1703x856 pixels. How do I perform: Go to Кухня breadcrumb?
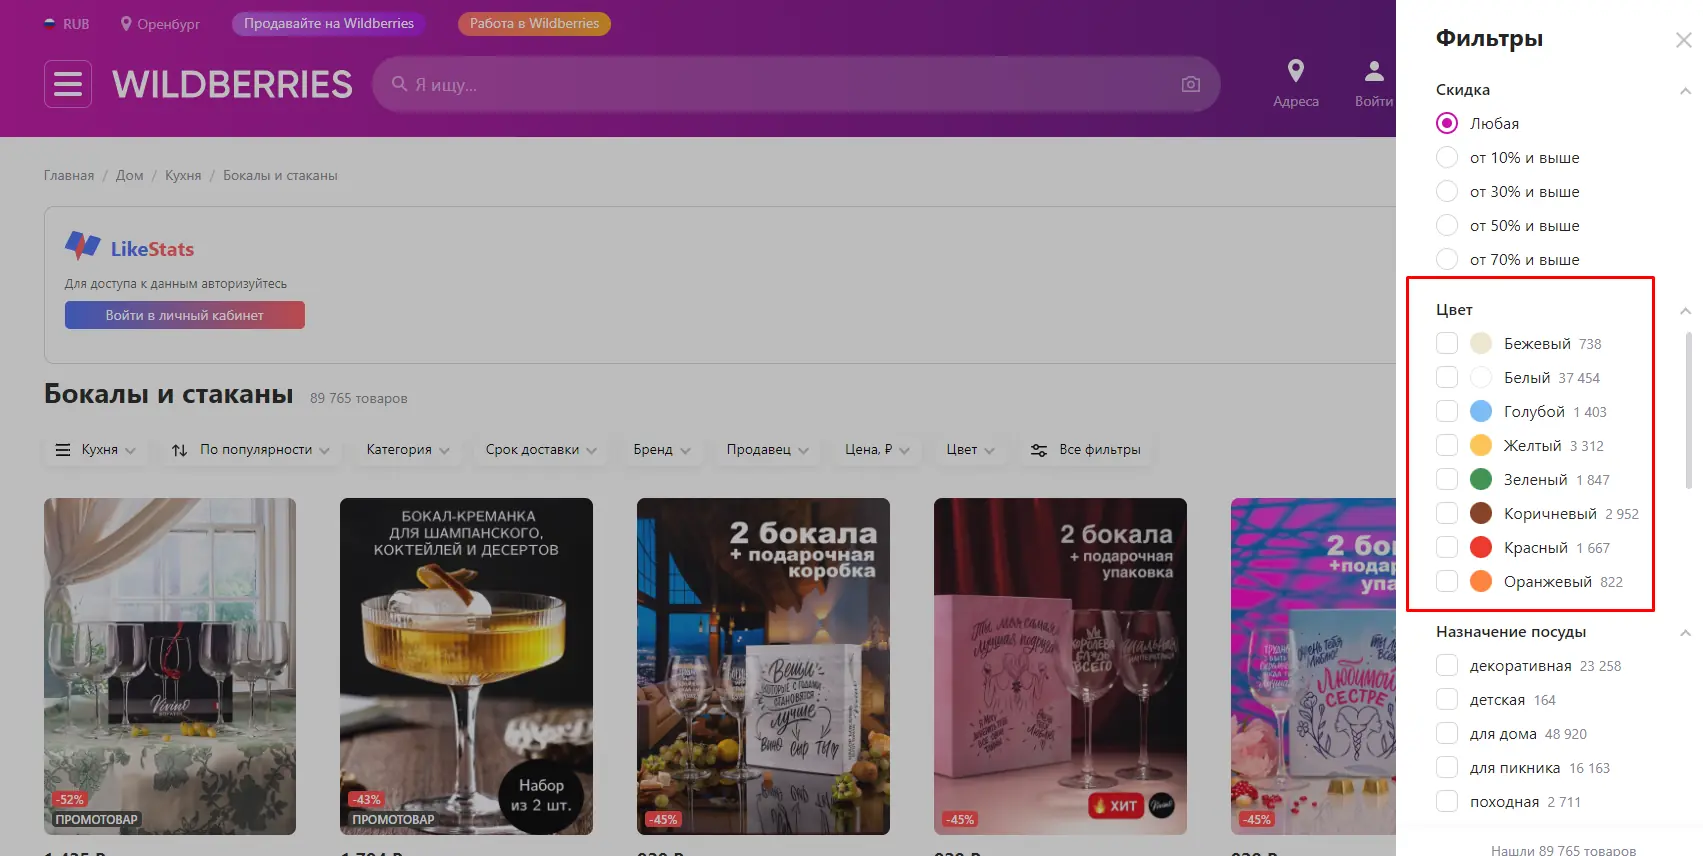click(183, 175)
